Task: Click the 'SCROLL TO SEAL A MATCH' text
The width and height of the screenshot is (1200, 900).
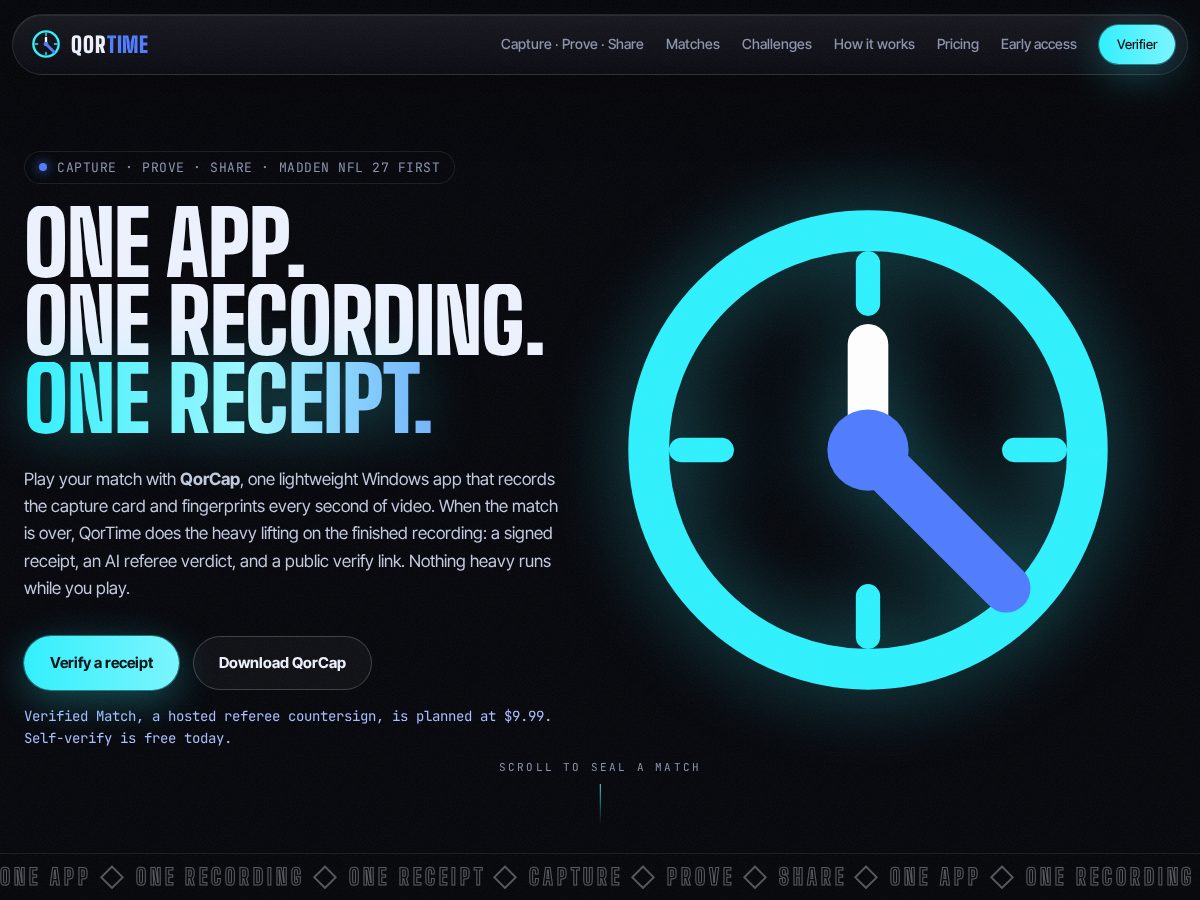Action: pos(600,767)
